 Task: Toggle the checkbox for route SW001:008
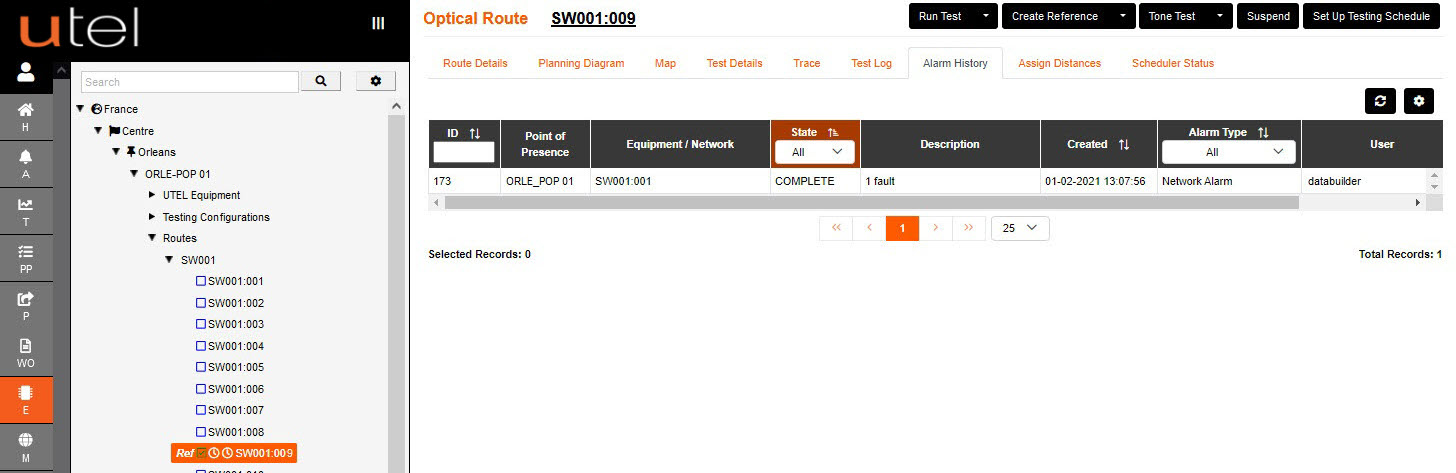click(x=201, y=432)
